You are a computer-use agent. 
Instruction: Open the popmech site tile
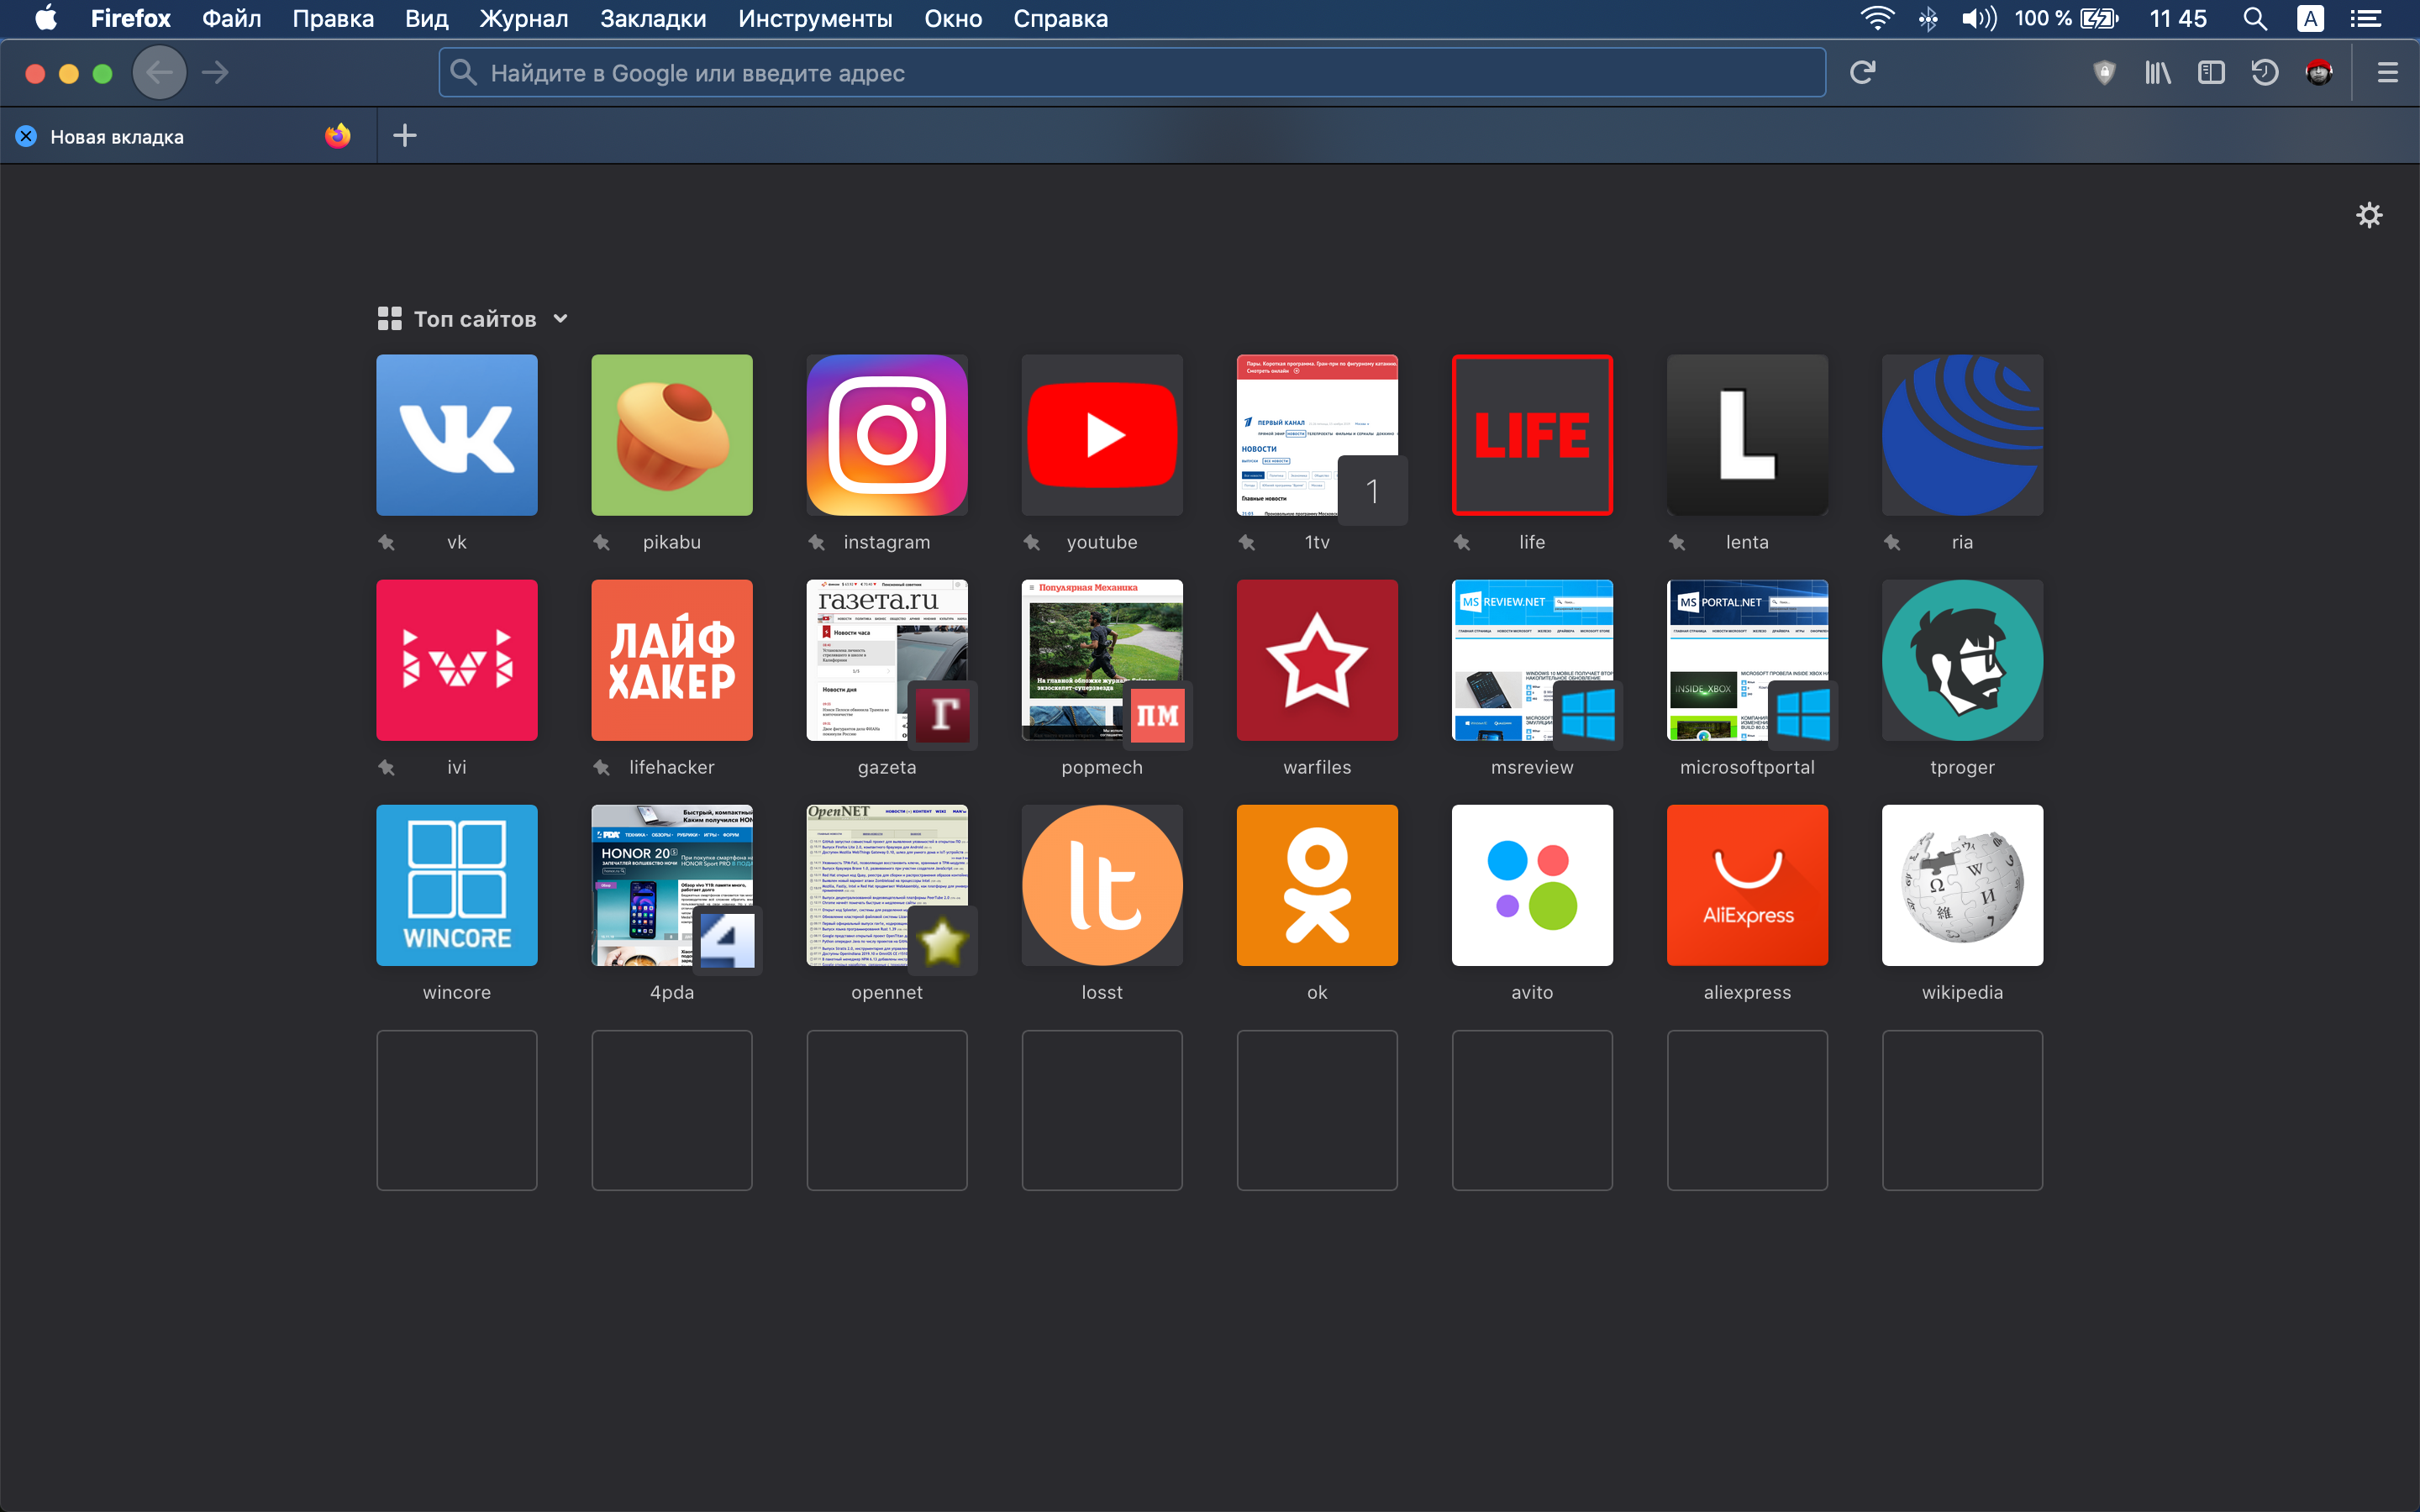click(1101, 660)
